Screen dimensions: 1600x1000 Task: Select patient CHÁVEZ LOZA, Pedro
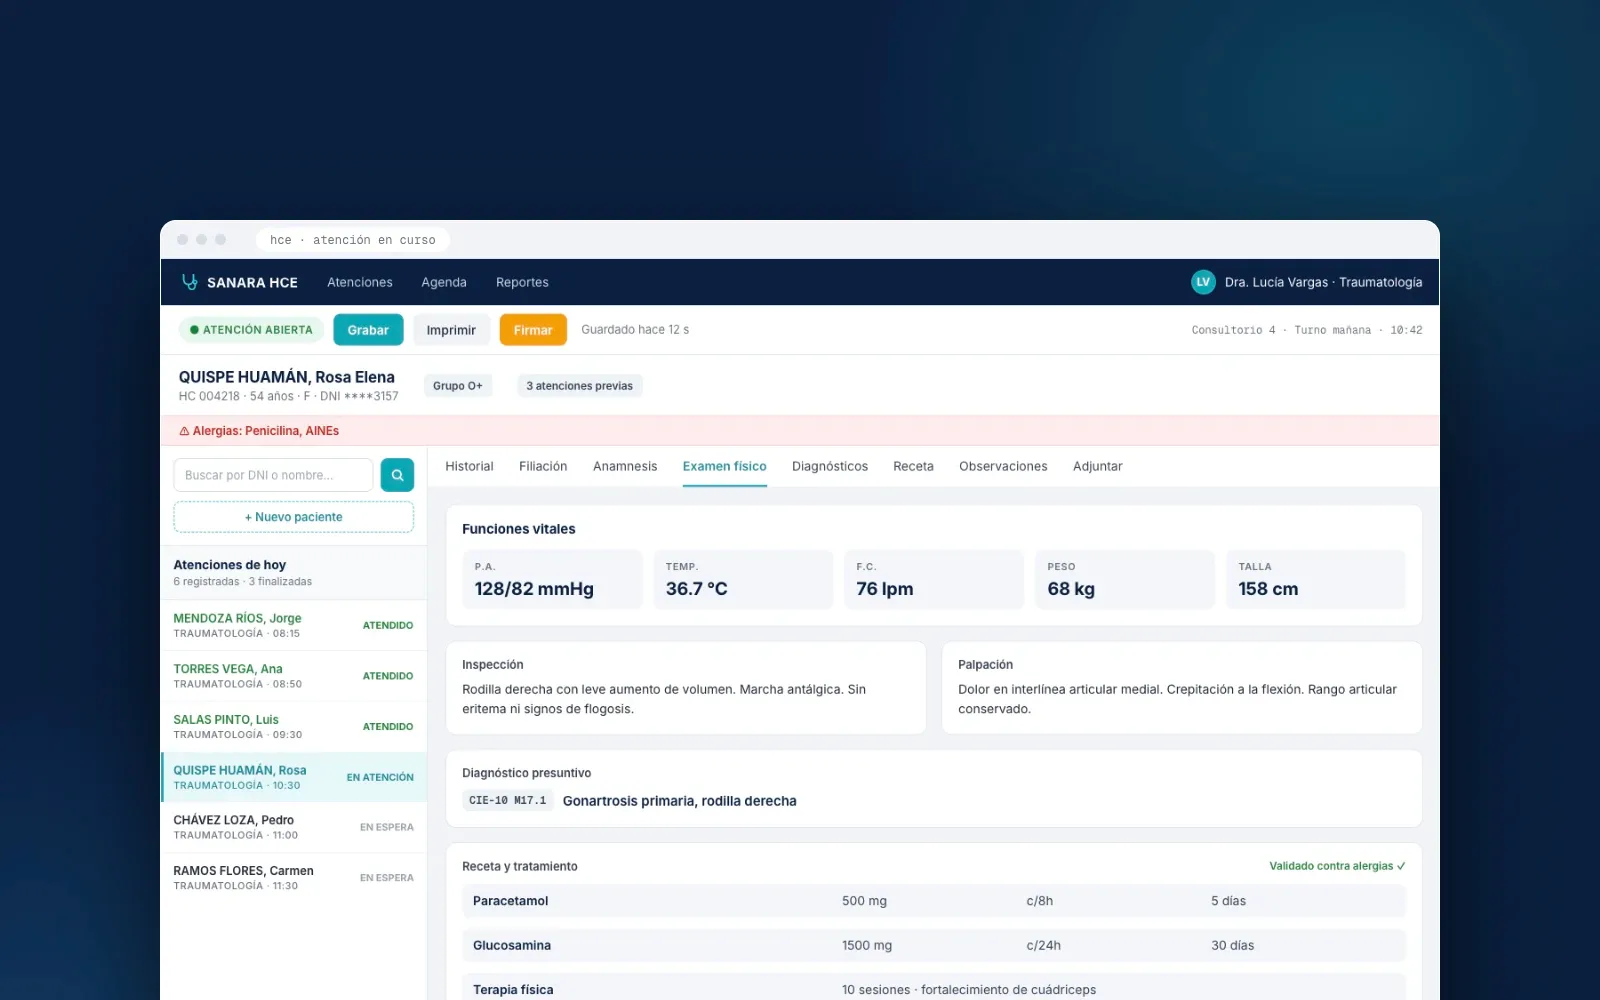[294, 827]
